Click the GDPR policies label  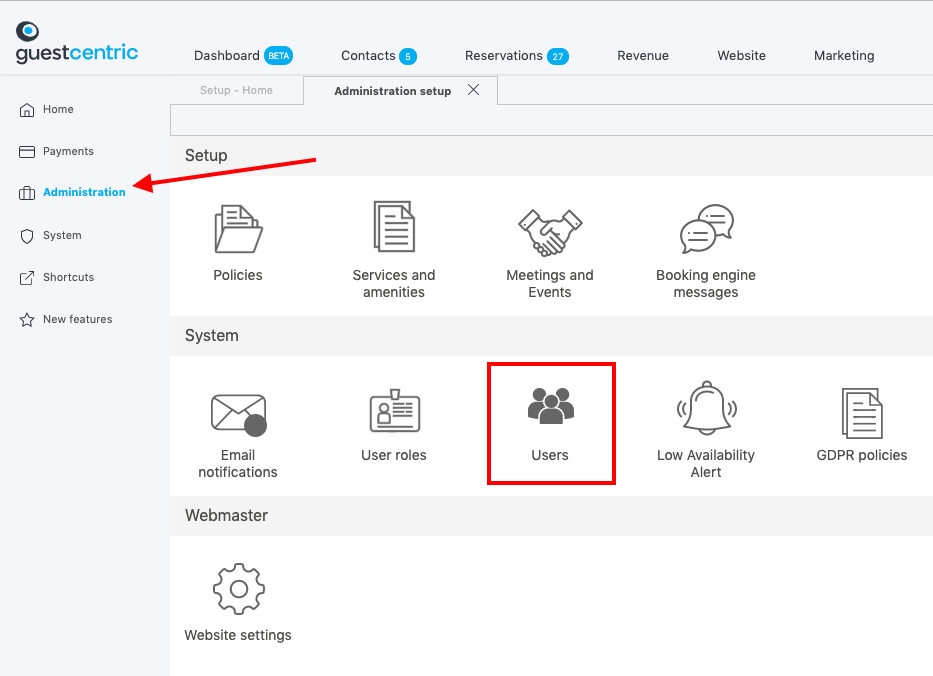click(862, 455)
